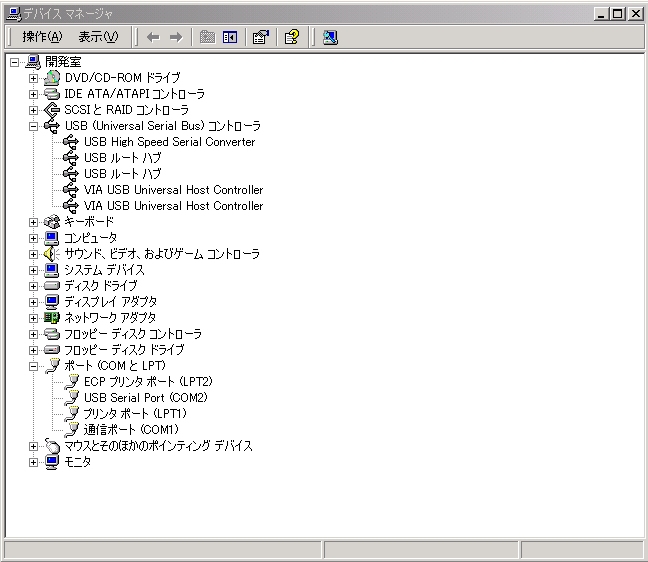
Task: Select USB Serial Port (COM2)
Action: [x=145, y=398]
